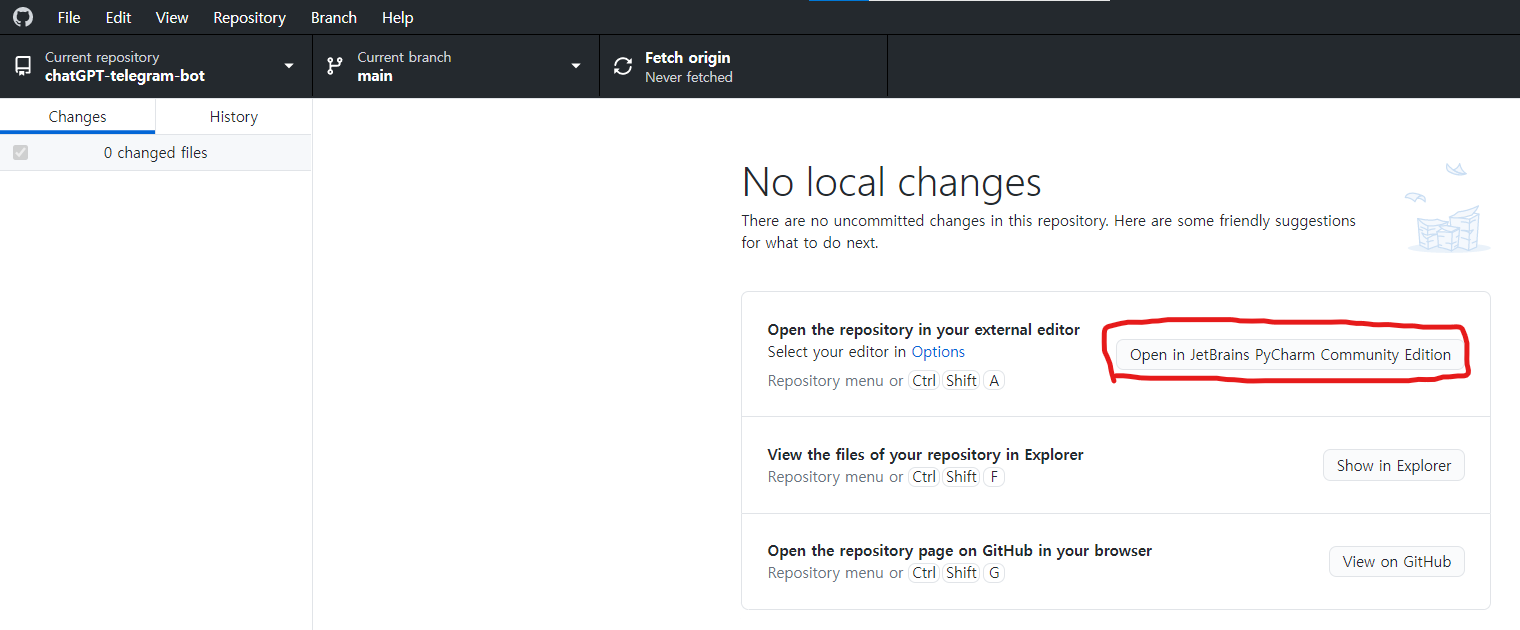Switch to the Changes tab
Screen dimensions: 1520x630
[77, 117]
